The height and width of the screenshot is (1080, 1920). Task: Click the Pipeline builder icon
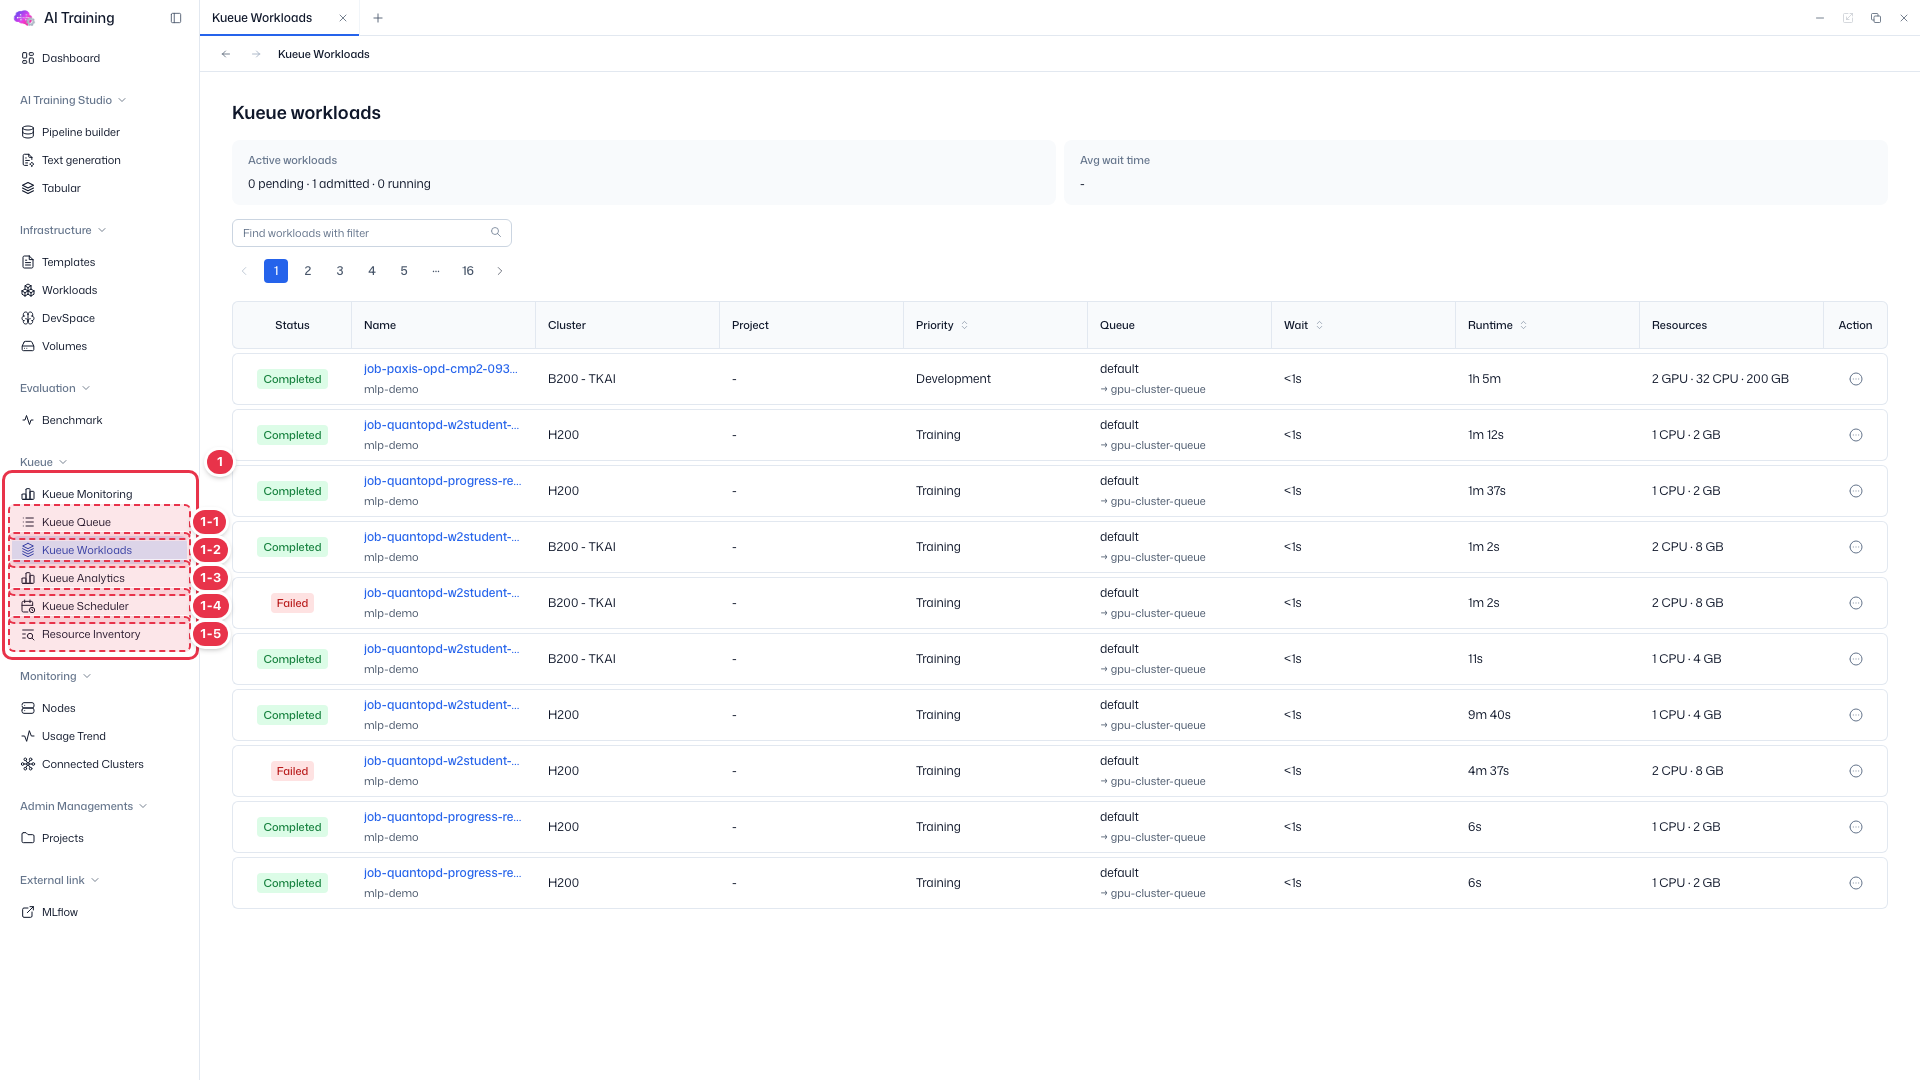pos(28,132)
